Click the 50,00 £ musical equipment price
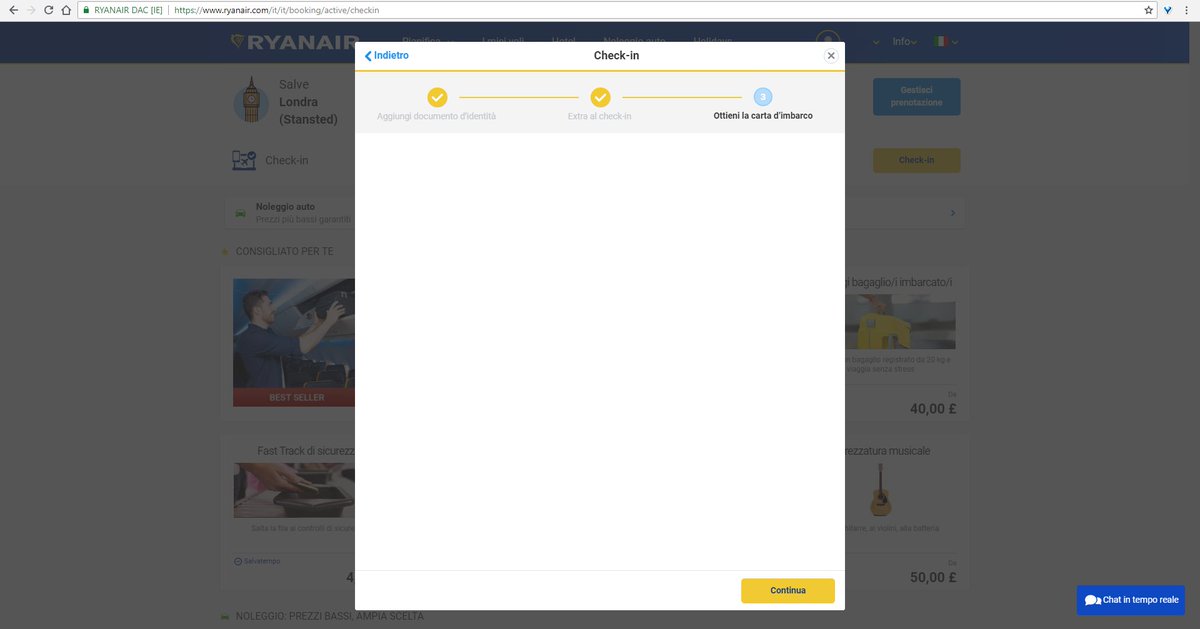Screen dimensions: 1200x629 coord(933,577)
